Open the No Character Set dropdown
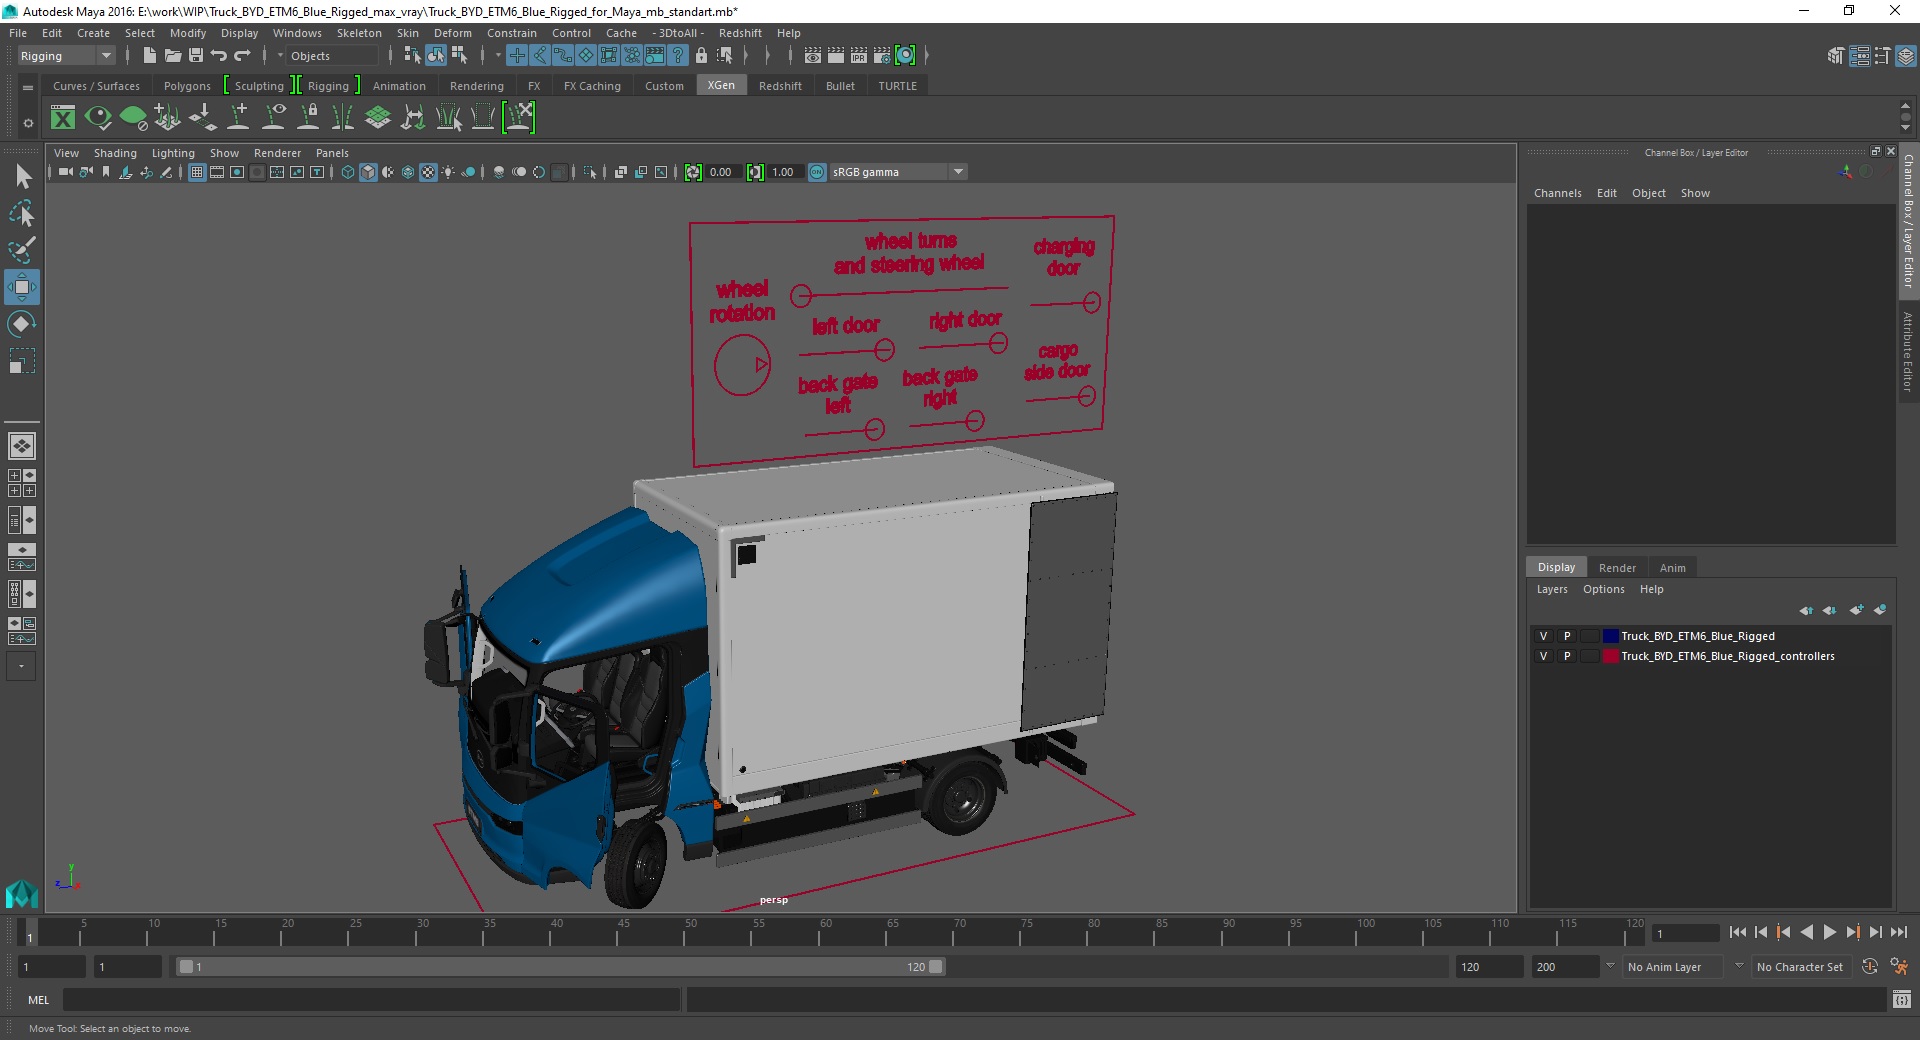 1801,967
